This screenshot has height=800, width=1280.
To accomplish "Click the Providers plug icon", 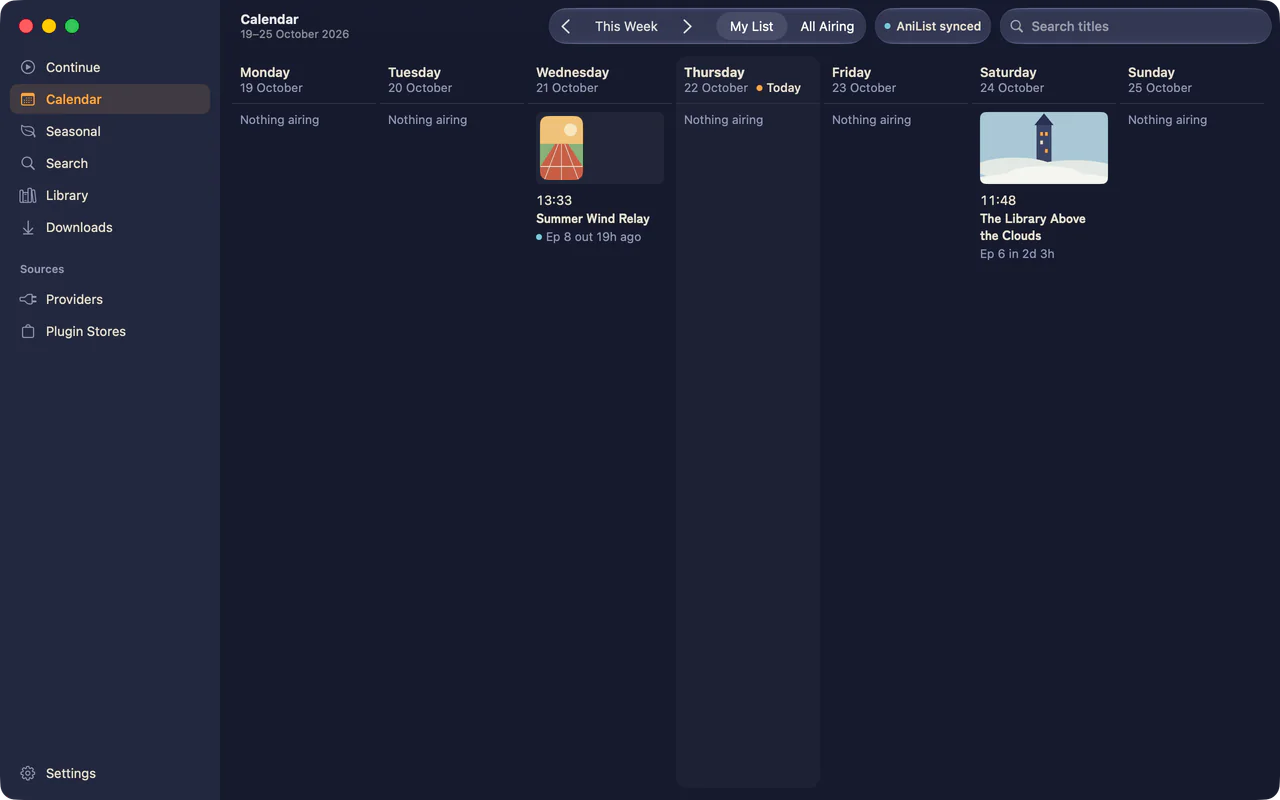I will (28, 299).
